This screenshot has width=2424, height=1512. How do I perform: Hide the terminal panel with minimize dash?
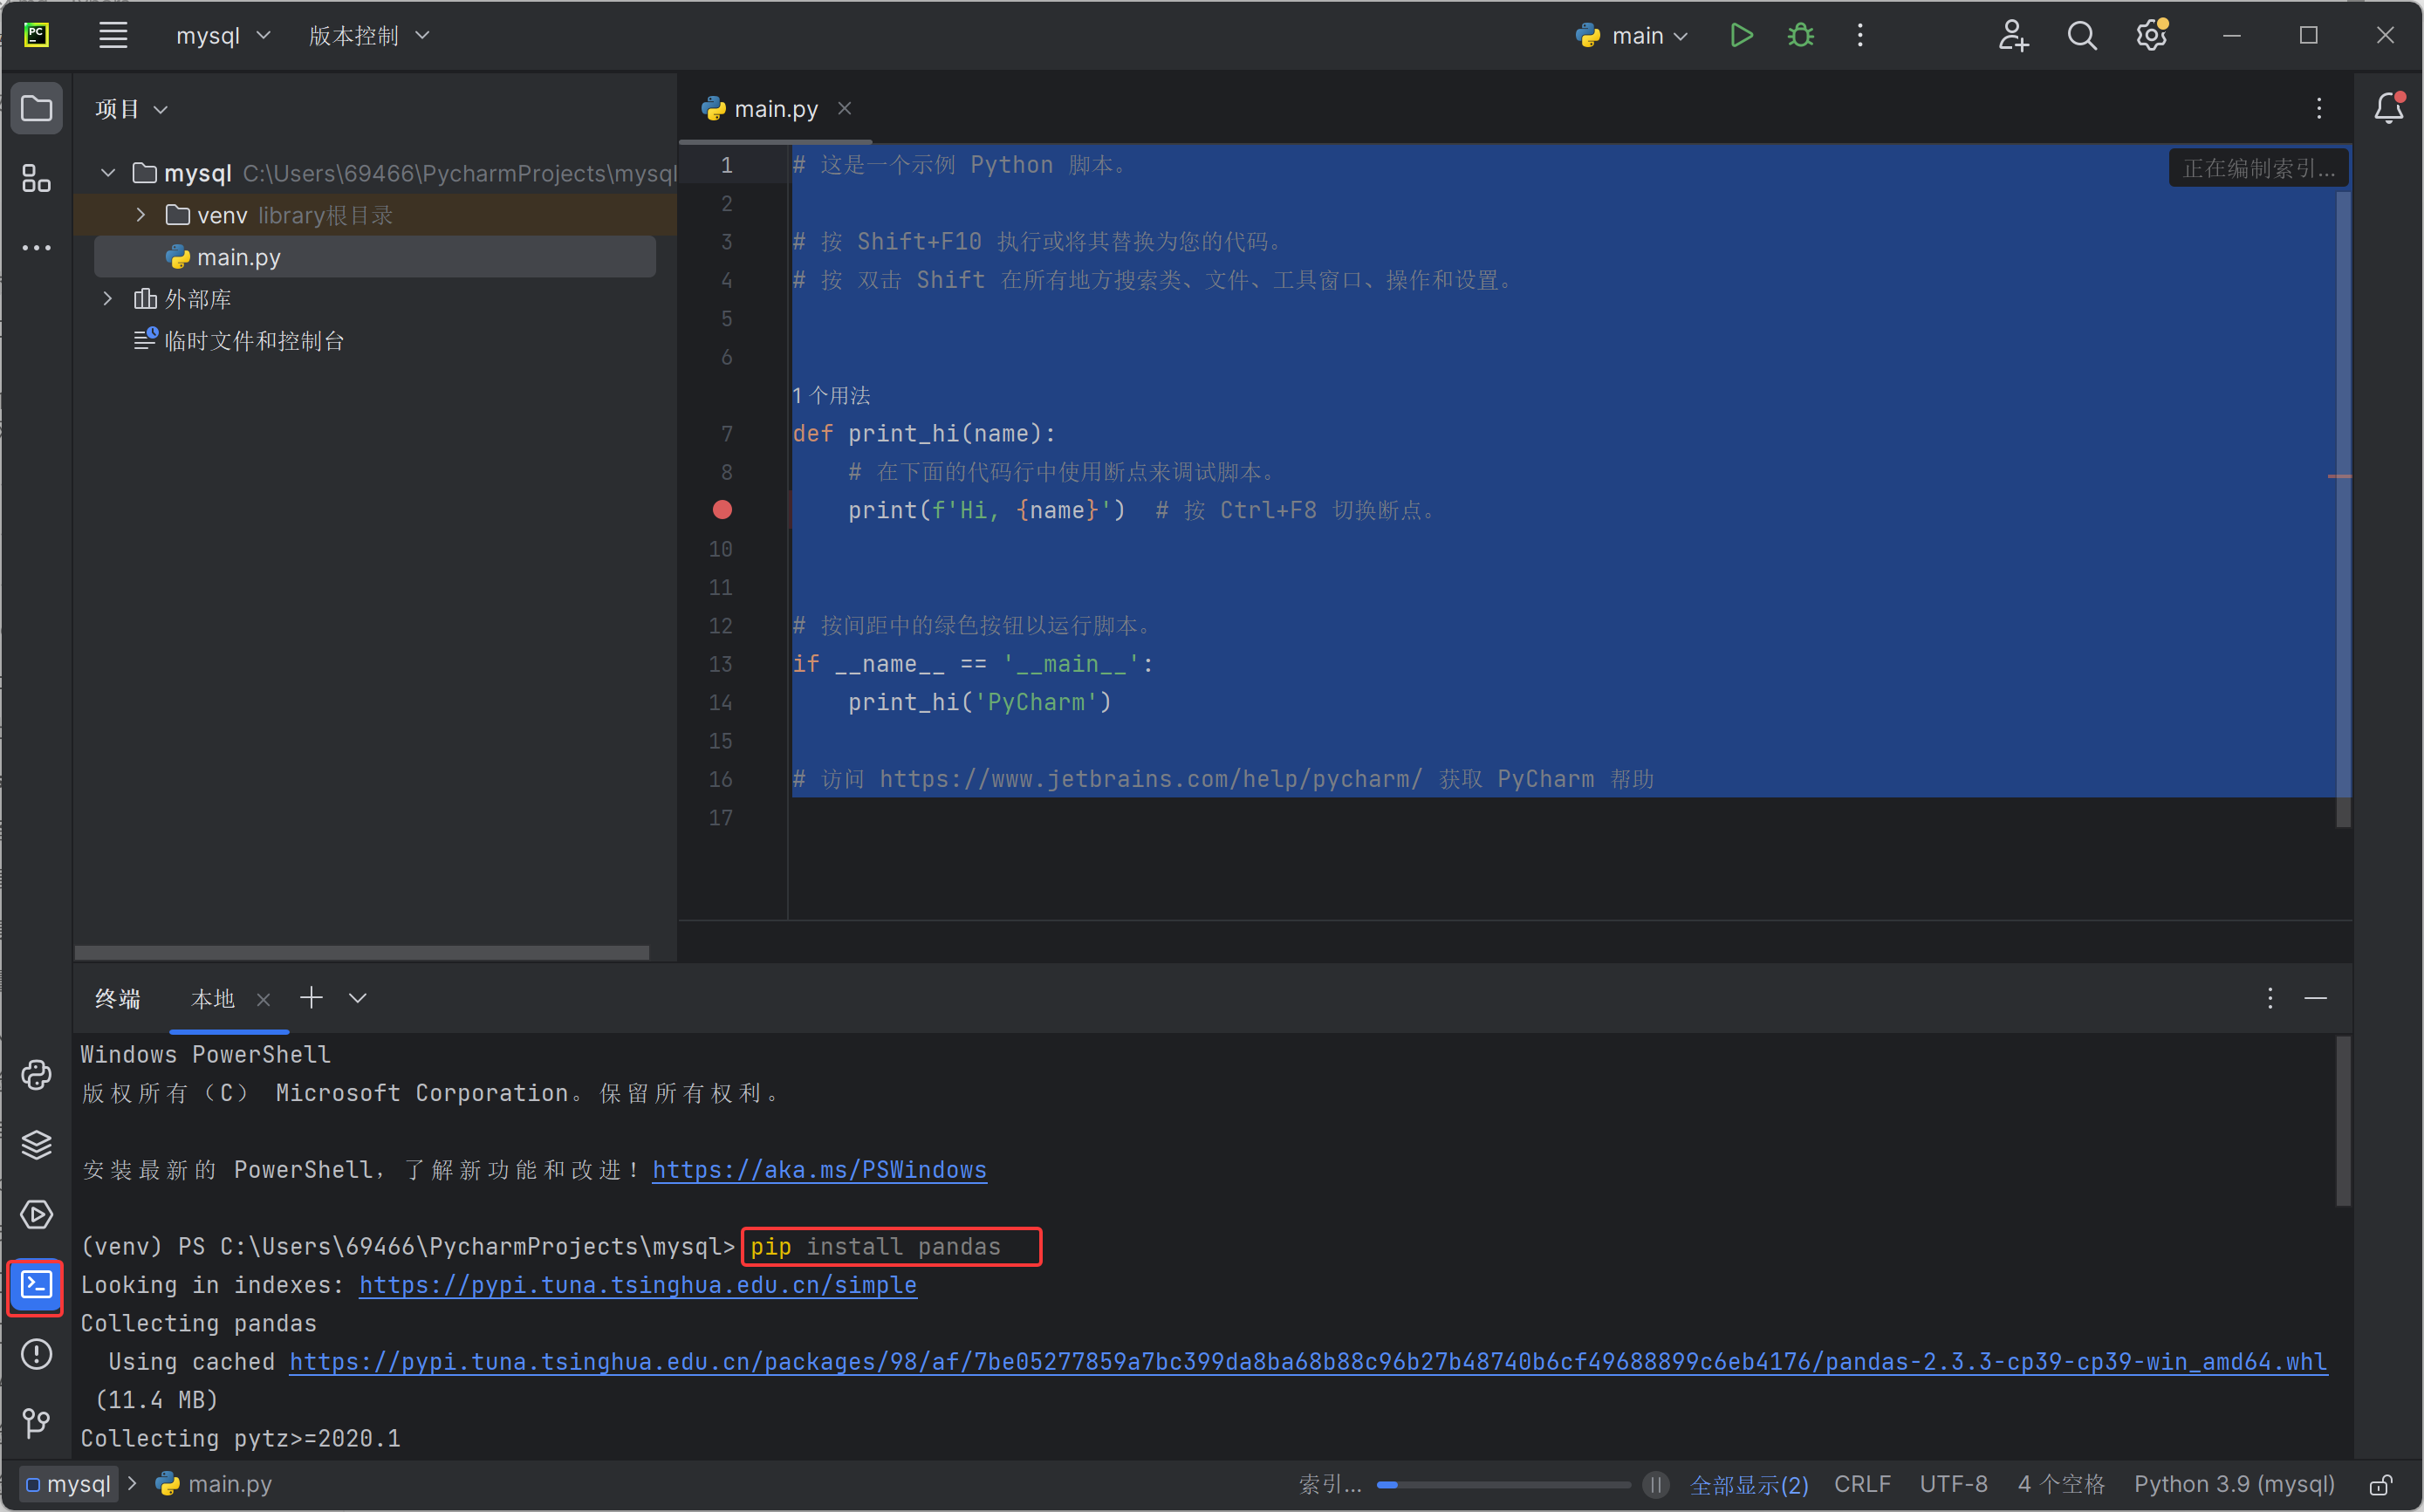click(x=2315, y=998)
